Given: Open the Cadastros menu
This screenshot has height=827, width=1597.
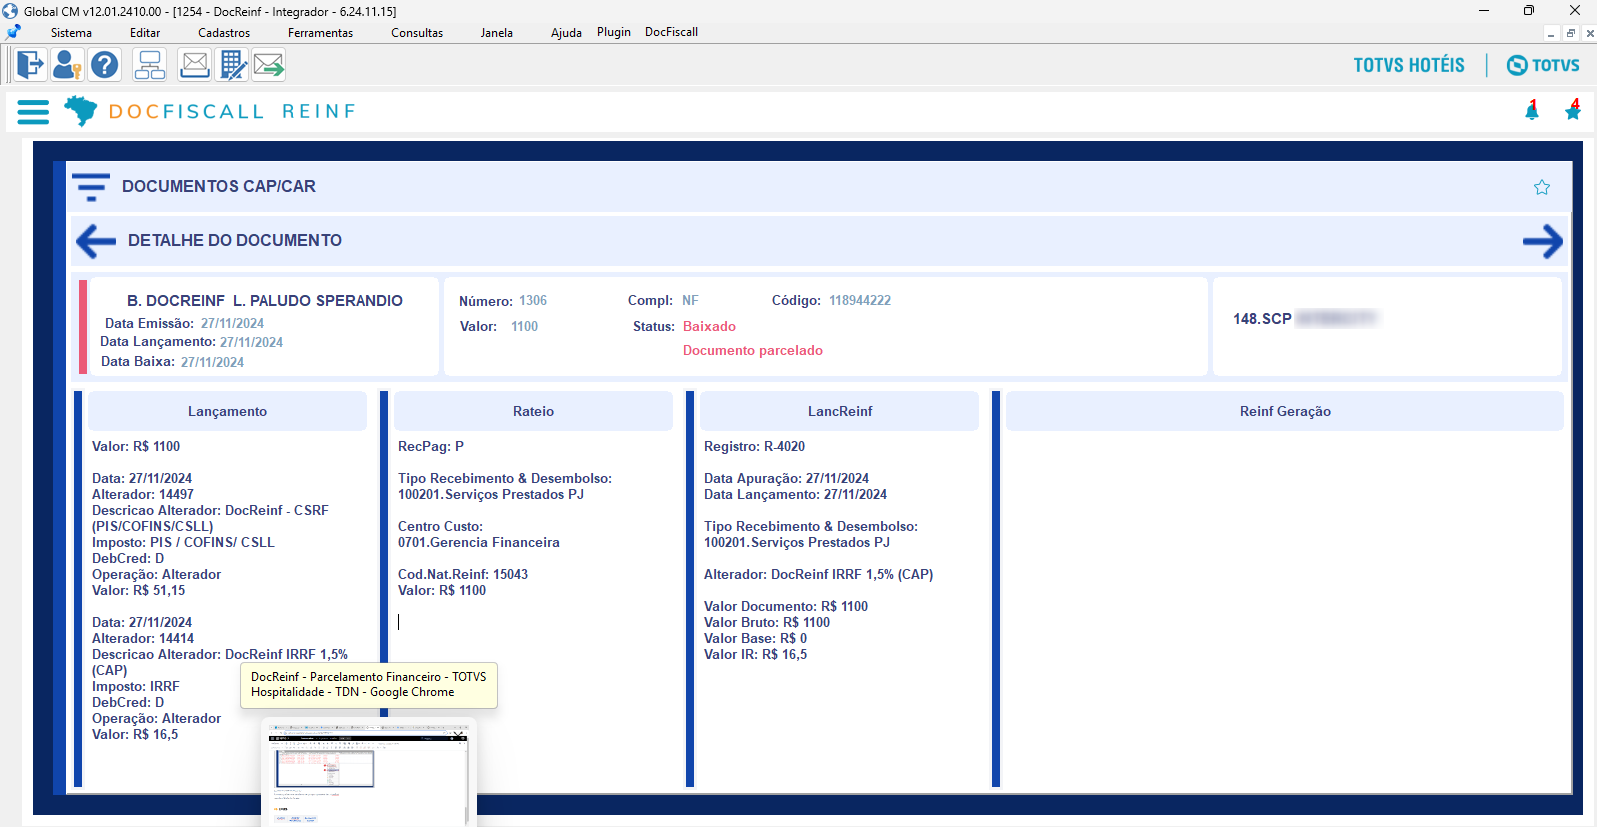Looking at the screenshot, I should pyautogui.click(x=224, y=33).
